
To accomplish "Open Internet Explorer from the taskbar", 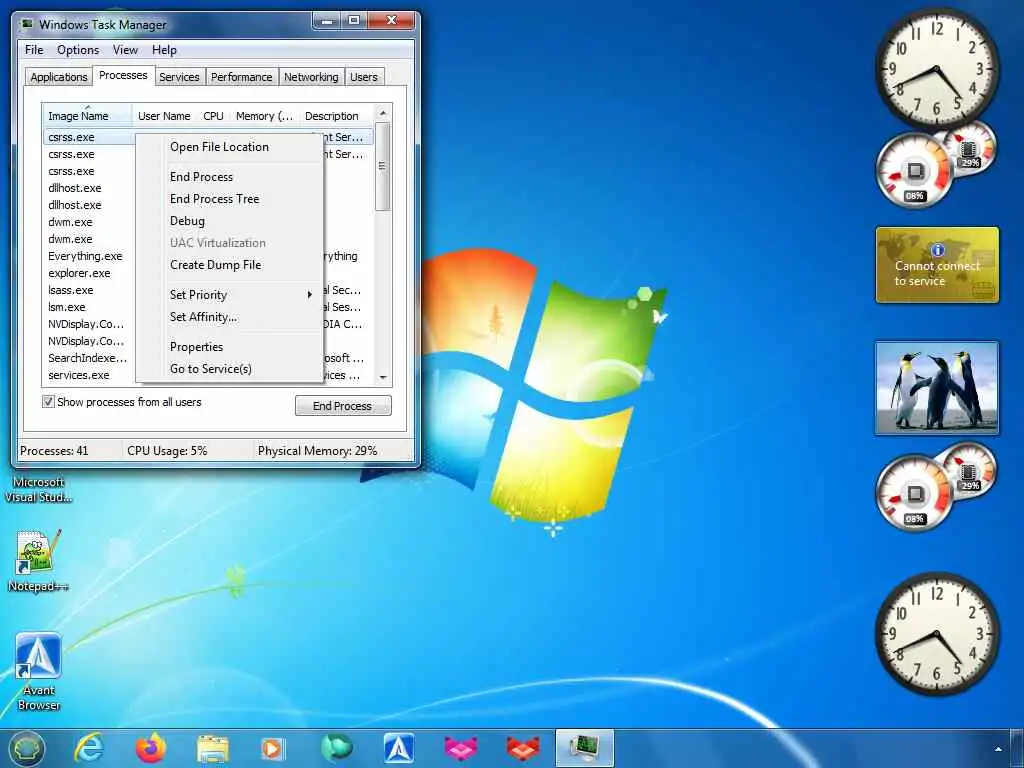I will coord(89,748).
